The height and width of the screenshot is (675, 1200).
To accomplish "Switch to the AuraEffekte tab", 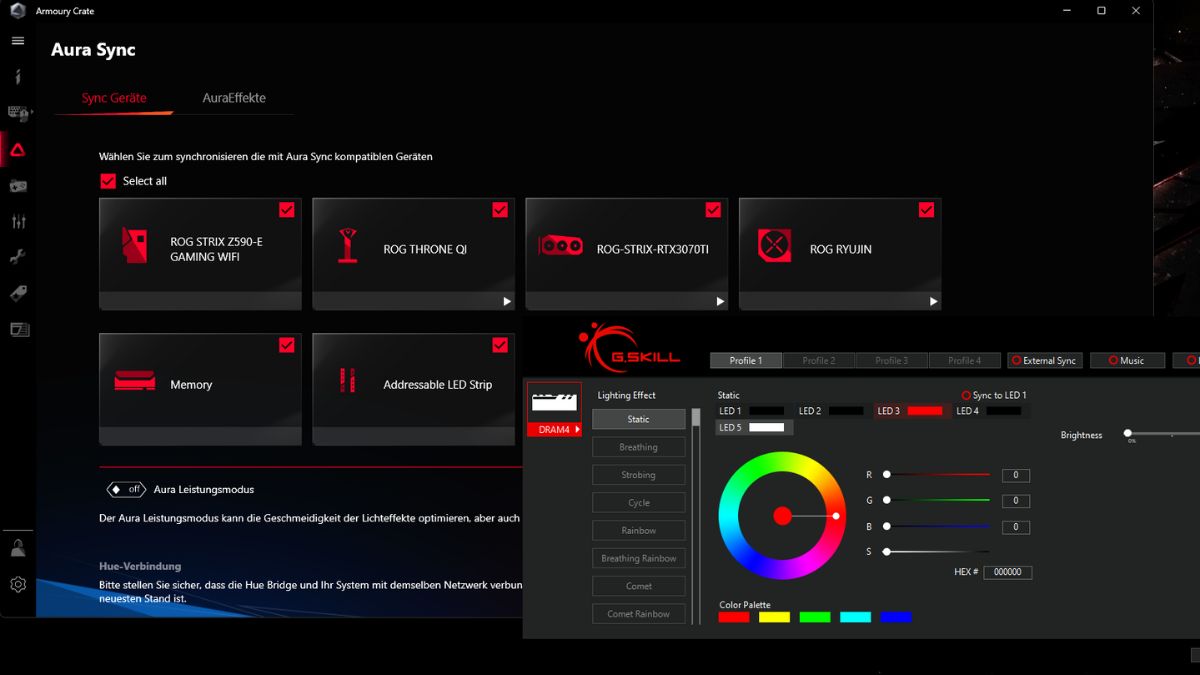I will [x=234, y=98].
